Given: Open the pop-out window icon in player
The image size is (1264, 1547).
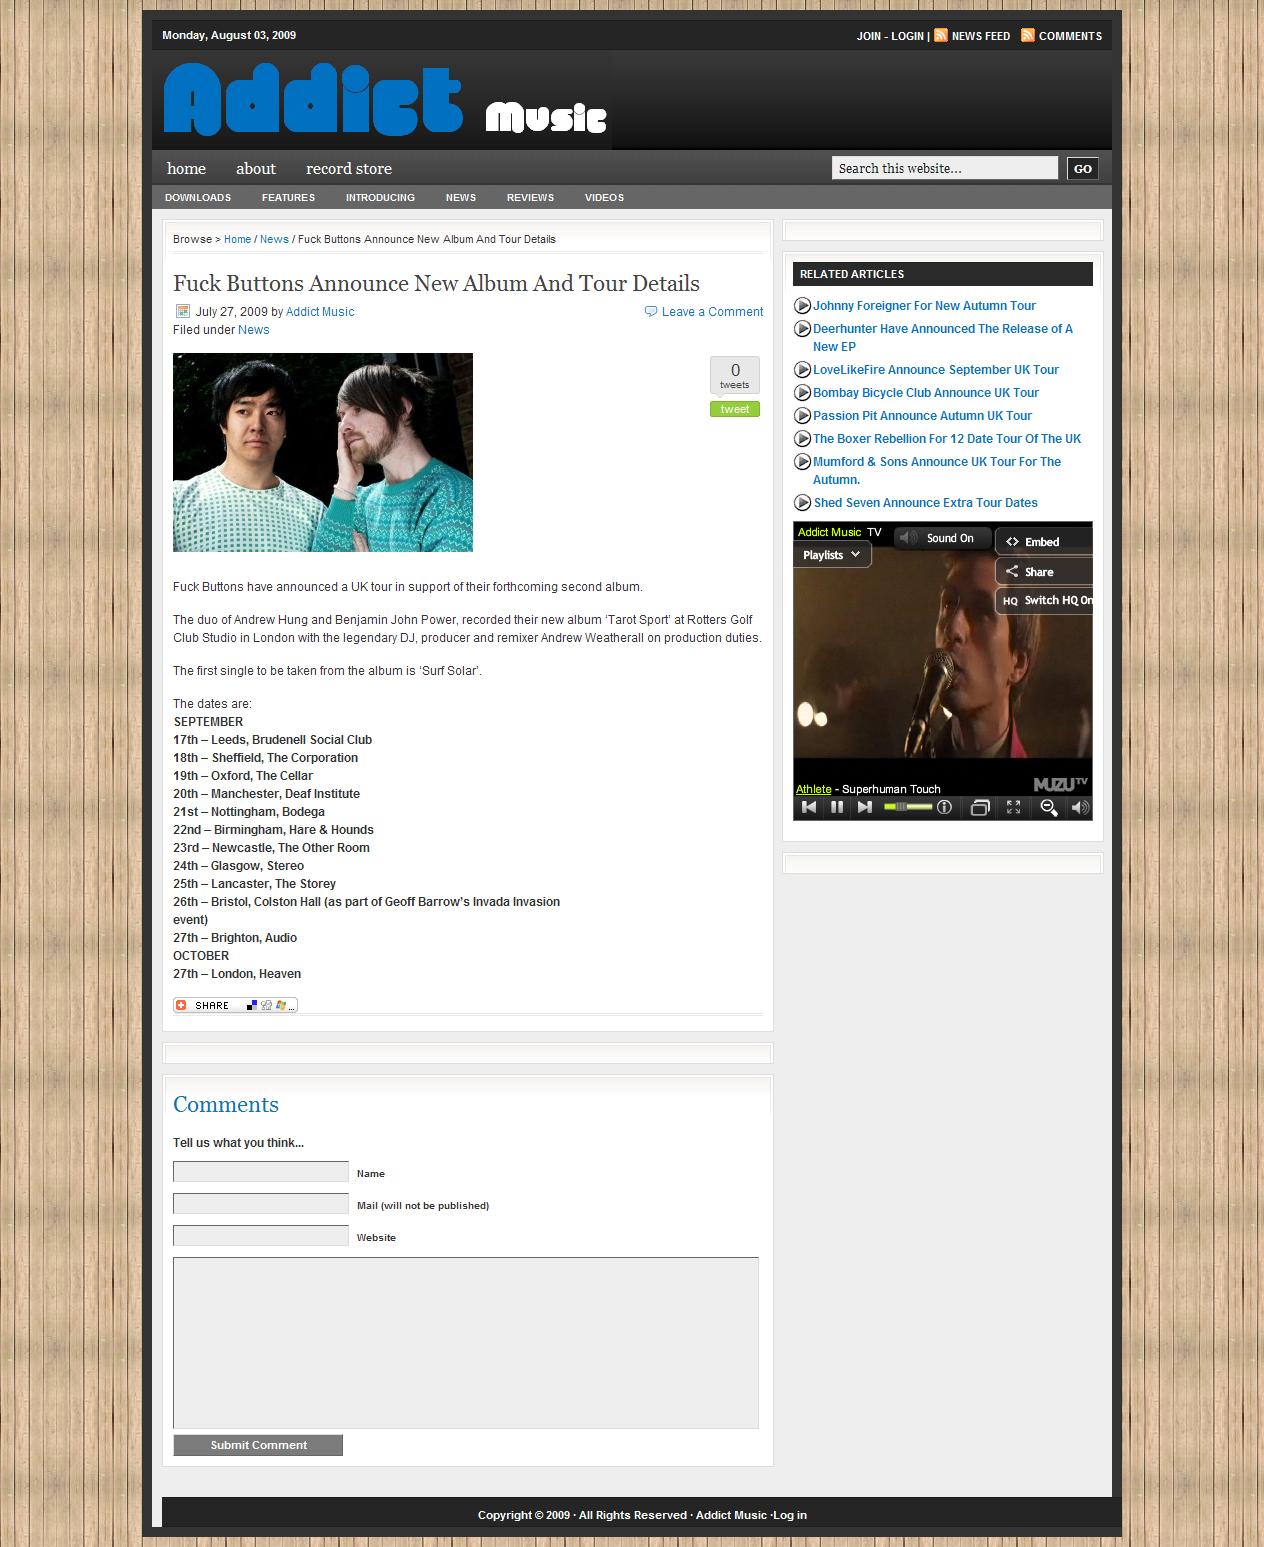Looking at the screenshot, I should 980,808.
